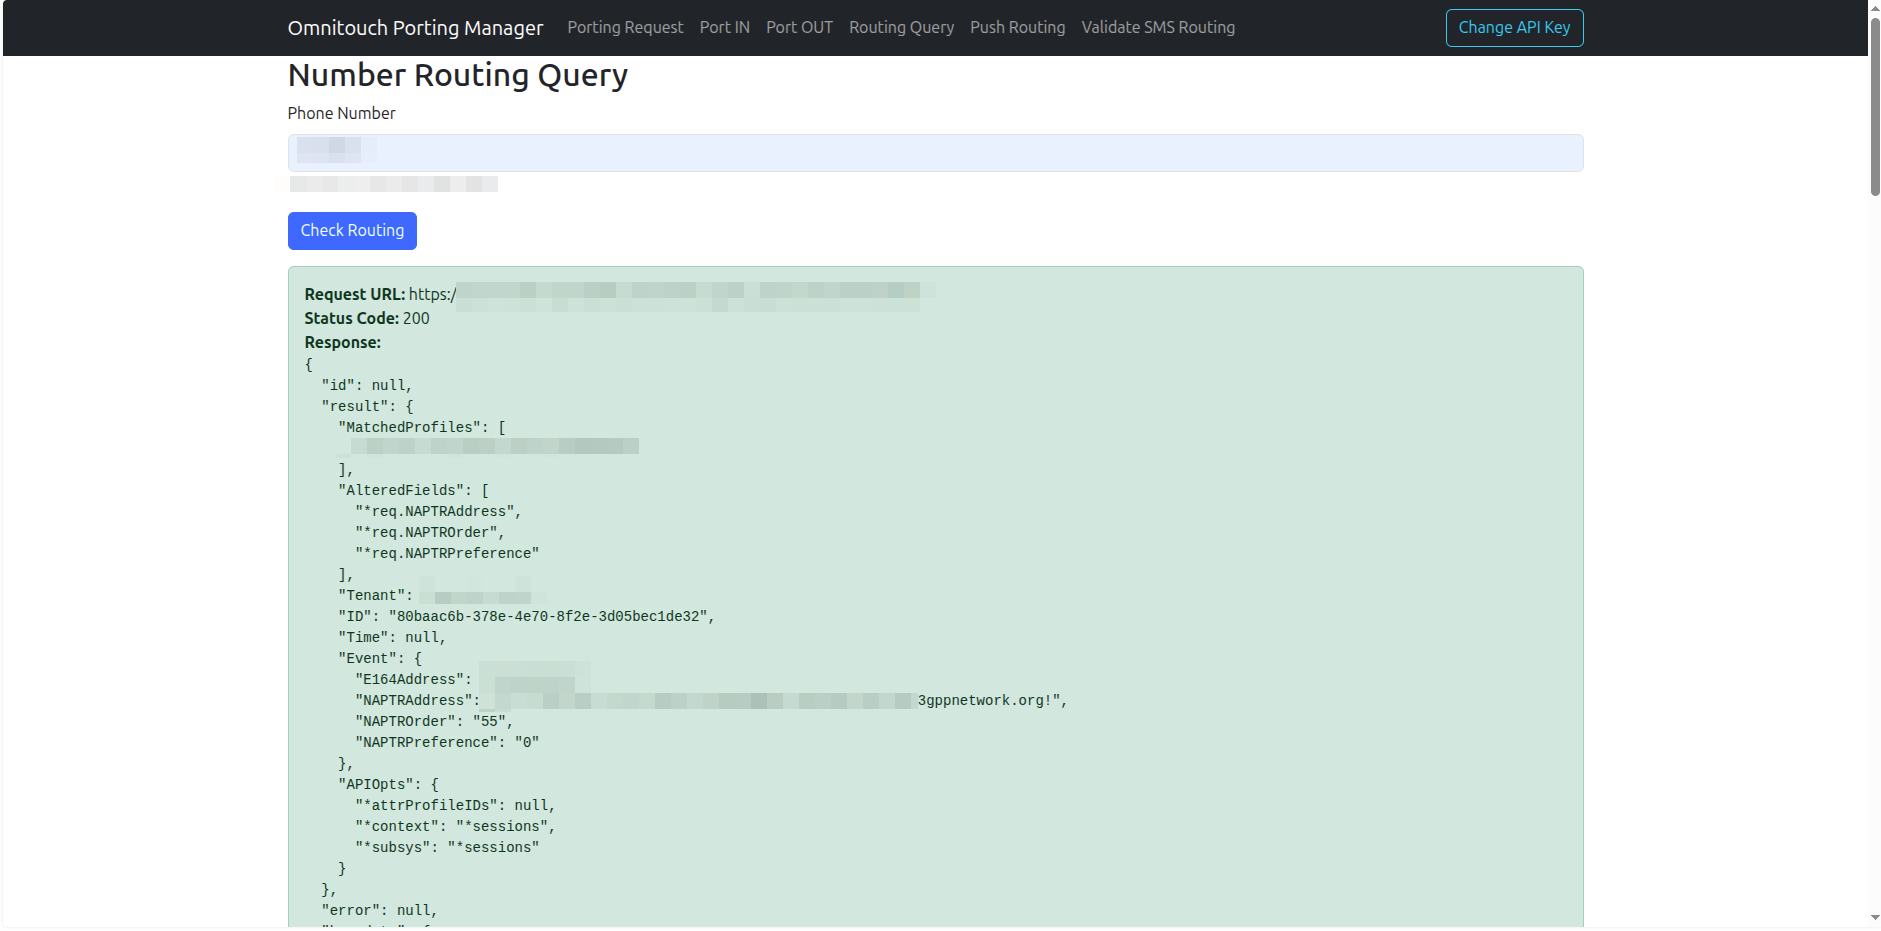Click the ID value 80baac6b-378e-4e70-8f2e-3d05bec1de32
Image resolution: width=1881 pixels, height=931 pixels.
[x=548, y=616]
